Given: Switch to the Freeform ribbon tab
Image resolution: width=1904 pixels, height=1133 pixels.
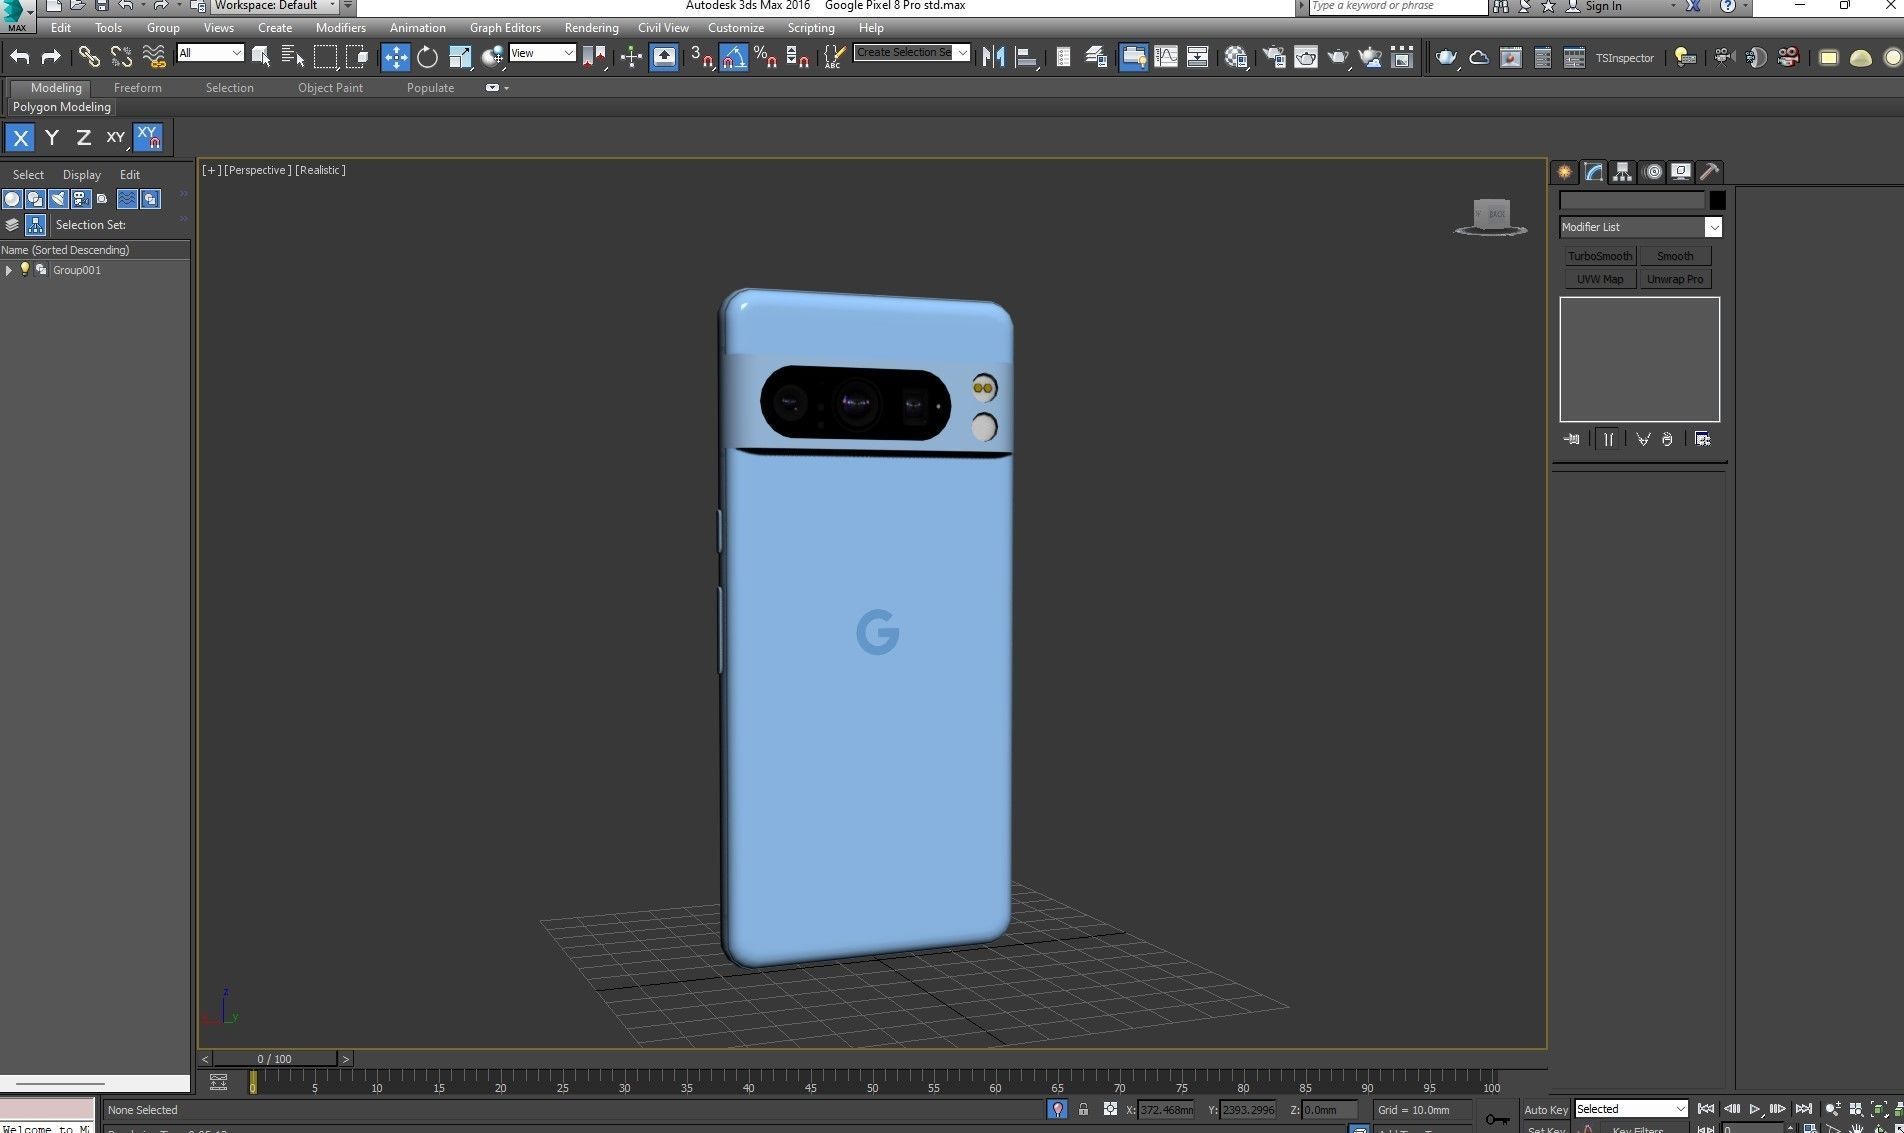Looking at the screenshot, I should (x=137, y=88).
